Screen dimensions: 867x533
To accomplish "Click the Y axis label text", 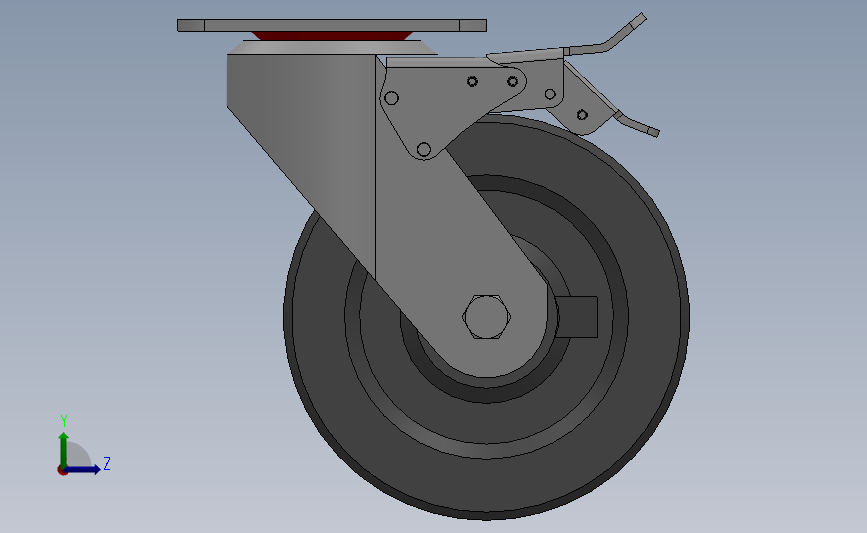I will 64,421.
